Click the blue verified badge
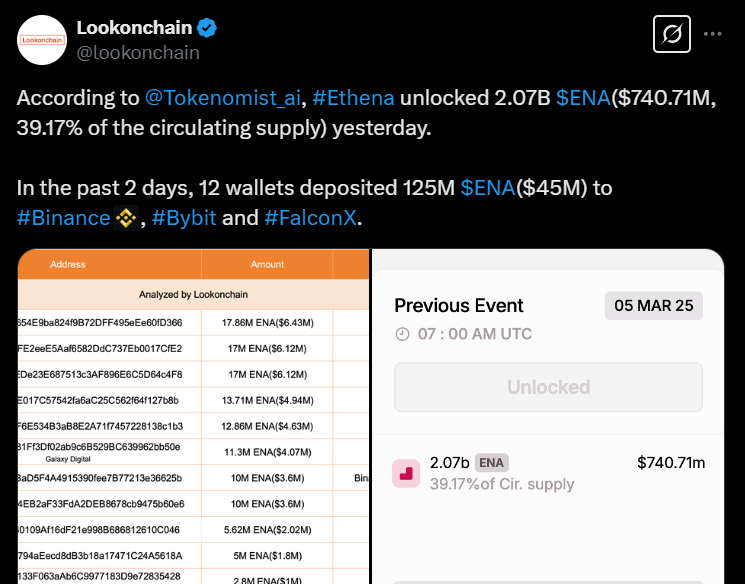 point(207,28)
